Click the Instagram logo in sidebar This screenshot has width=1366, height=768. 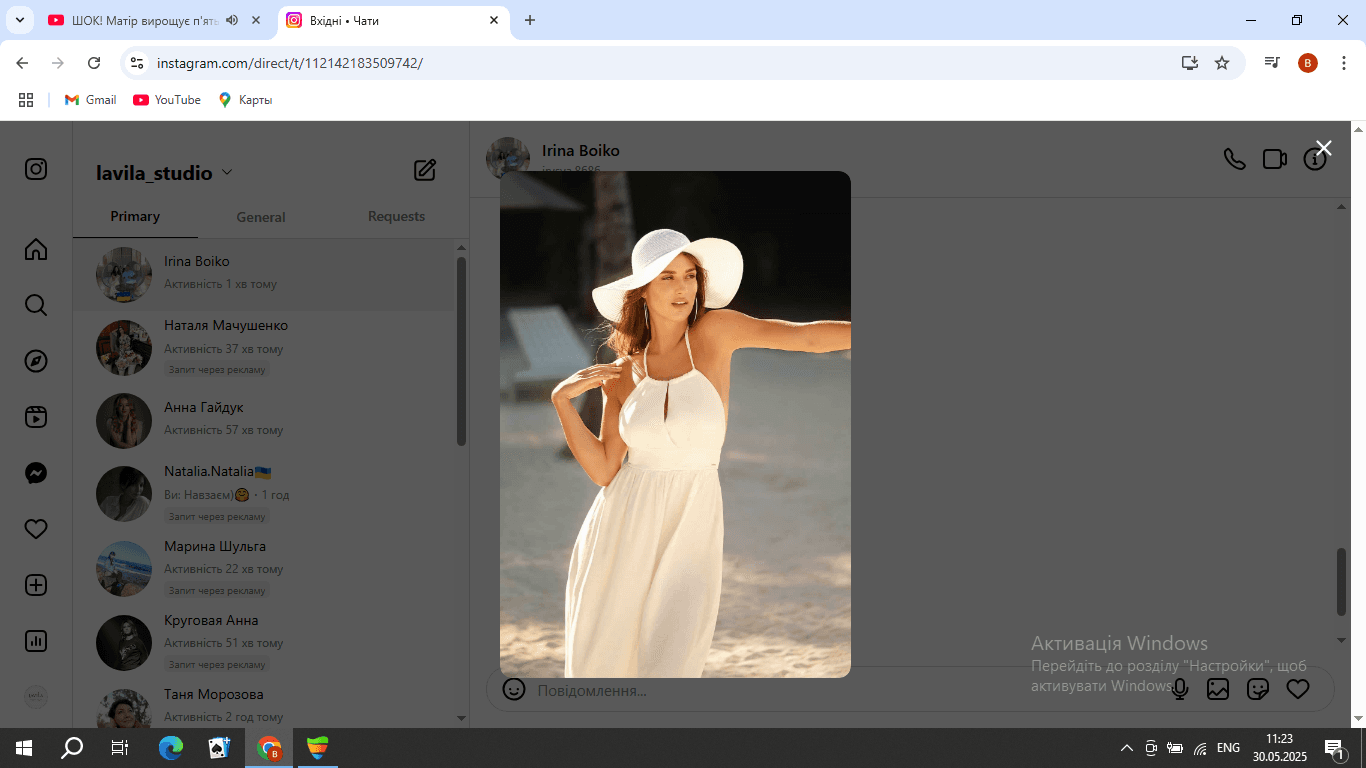click(36, 169)
